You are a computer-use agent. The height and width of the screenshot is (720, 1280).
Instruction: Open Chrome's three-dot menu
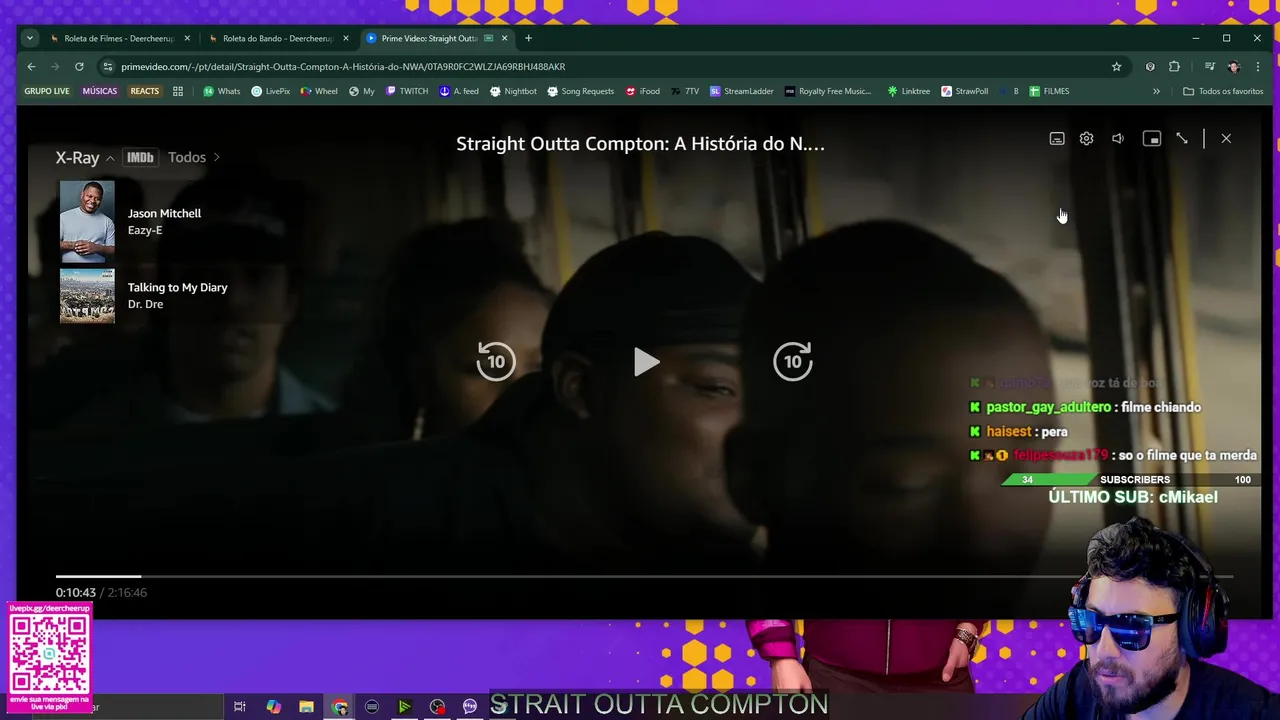[x=1257, y=66]
